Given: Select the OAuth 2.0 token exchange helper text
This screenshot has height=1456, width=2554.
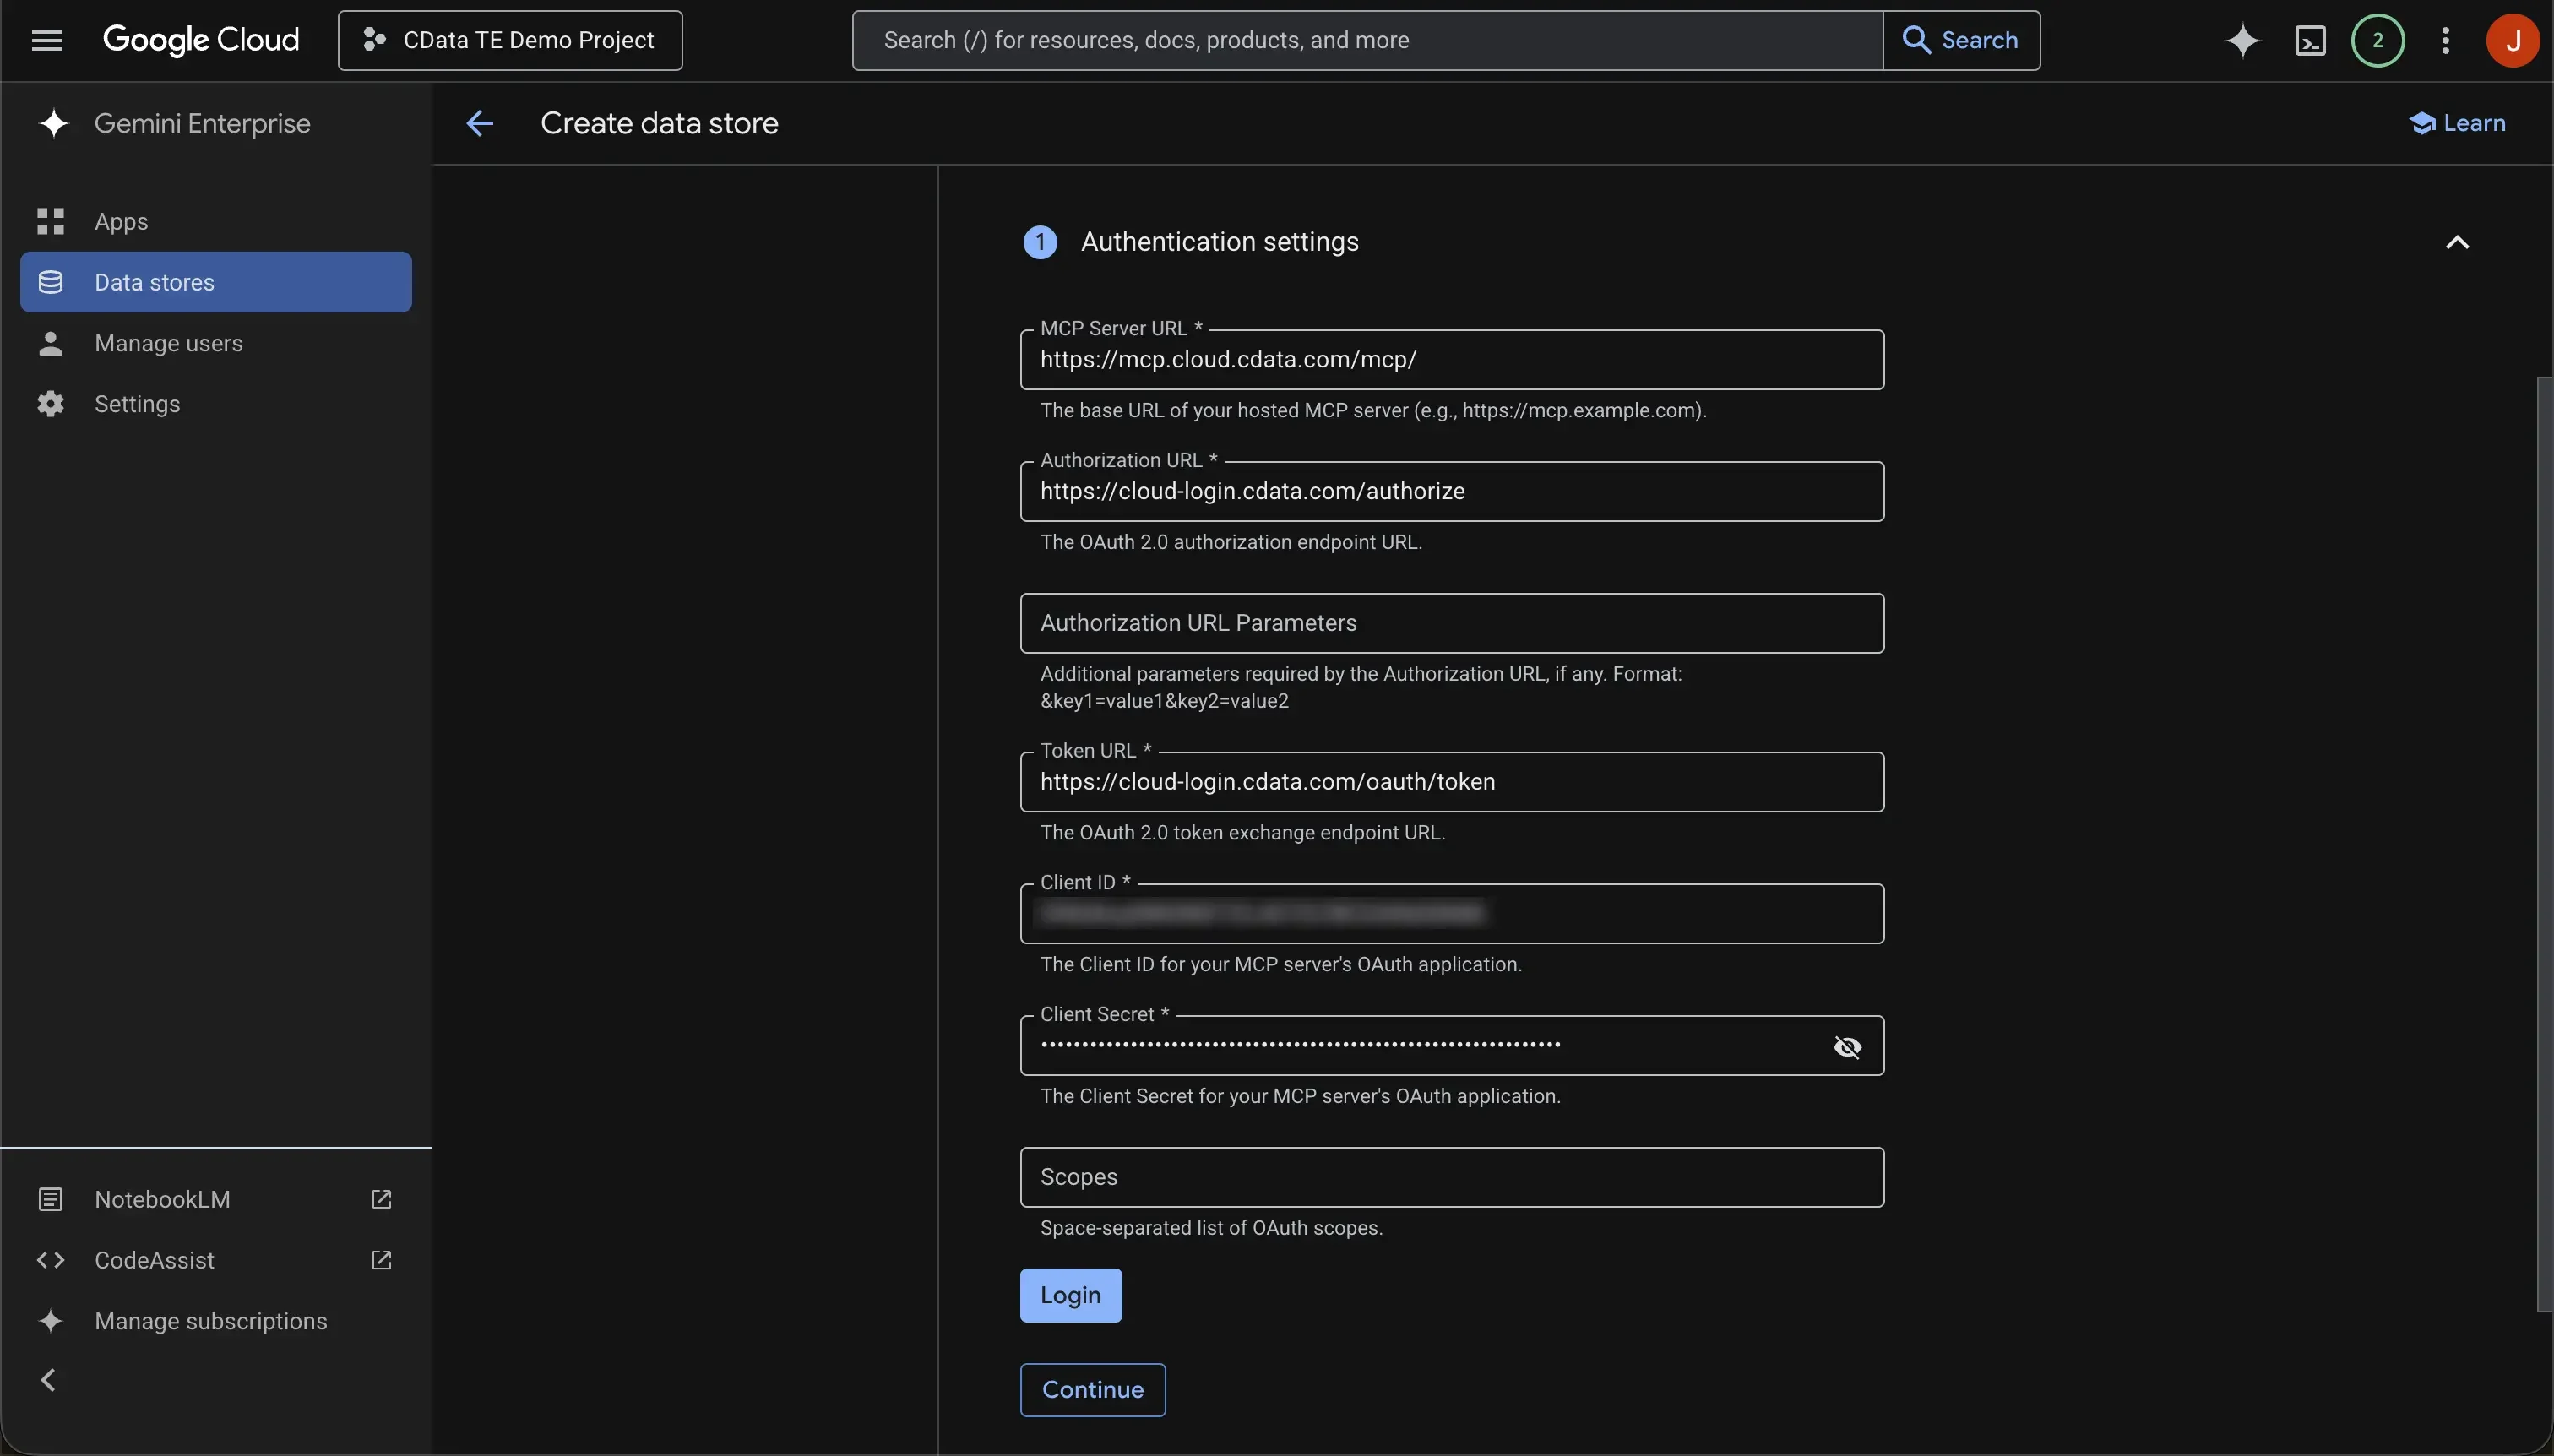Looking at the screenshot, I should tap(1242, 833).
